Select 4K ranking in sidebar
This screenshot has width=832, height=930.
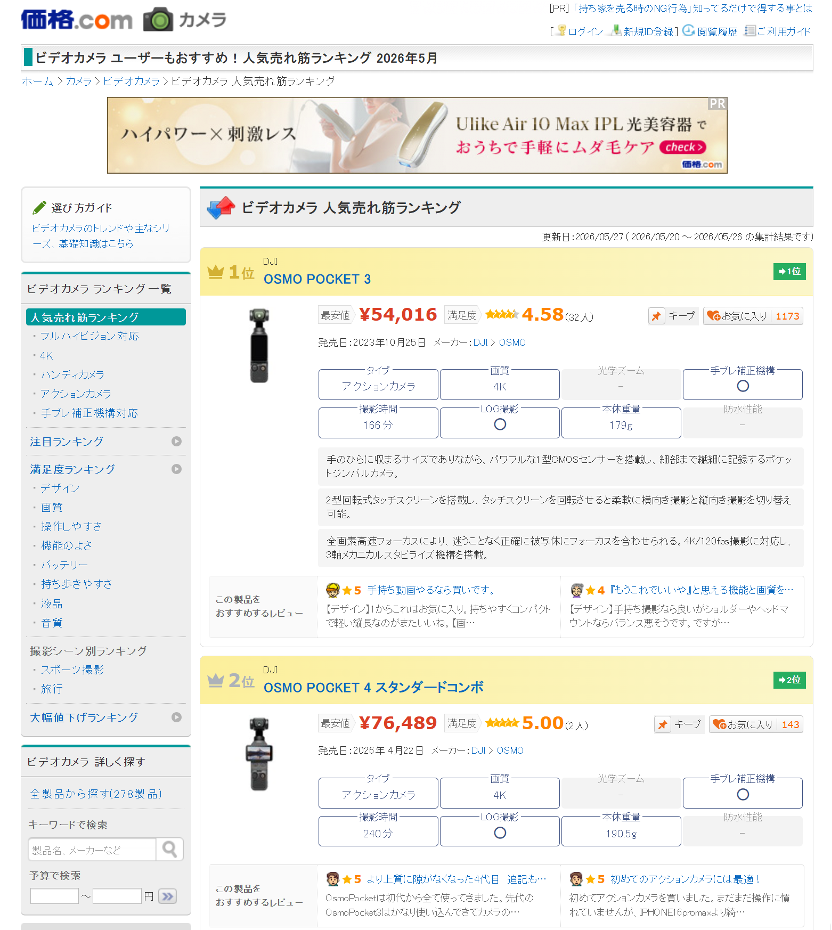click(46, 356)
